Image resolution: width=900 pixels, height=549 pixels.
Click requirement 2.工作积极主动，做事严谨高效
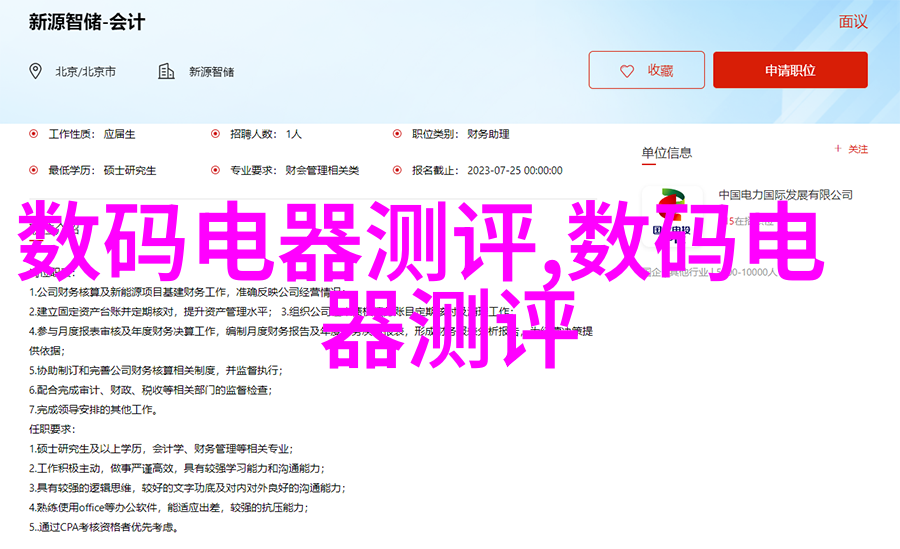click(177, 469)
